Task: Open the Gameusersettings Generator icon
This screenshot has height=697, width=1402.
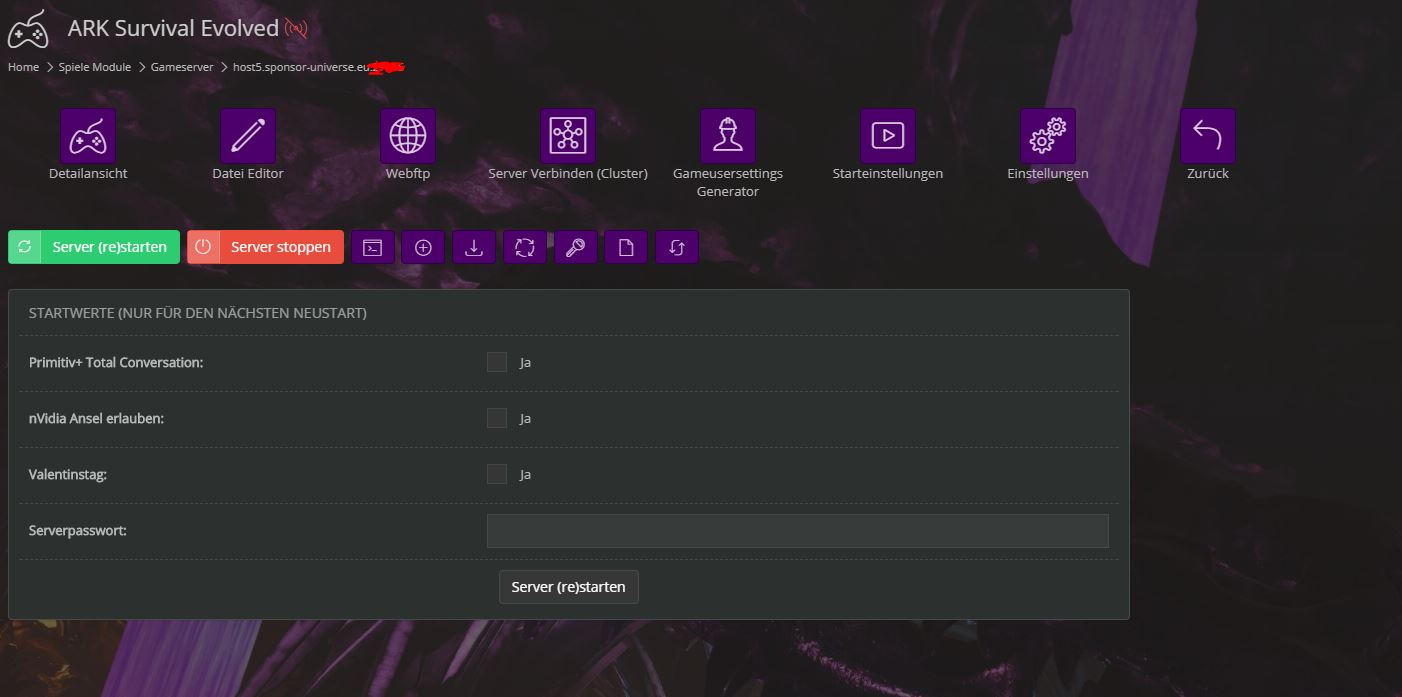Action: click(x=728, y=136)
